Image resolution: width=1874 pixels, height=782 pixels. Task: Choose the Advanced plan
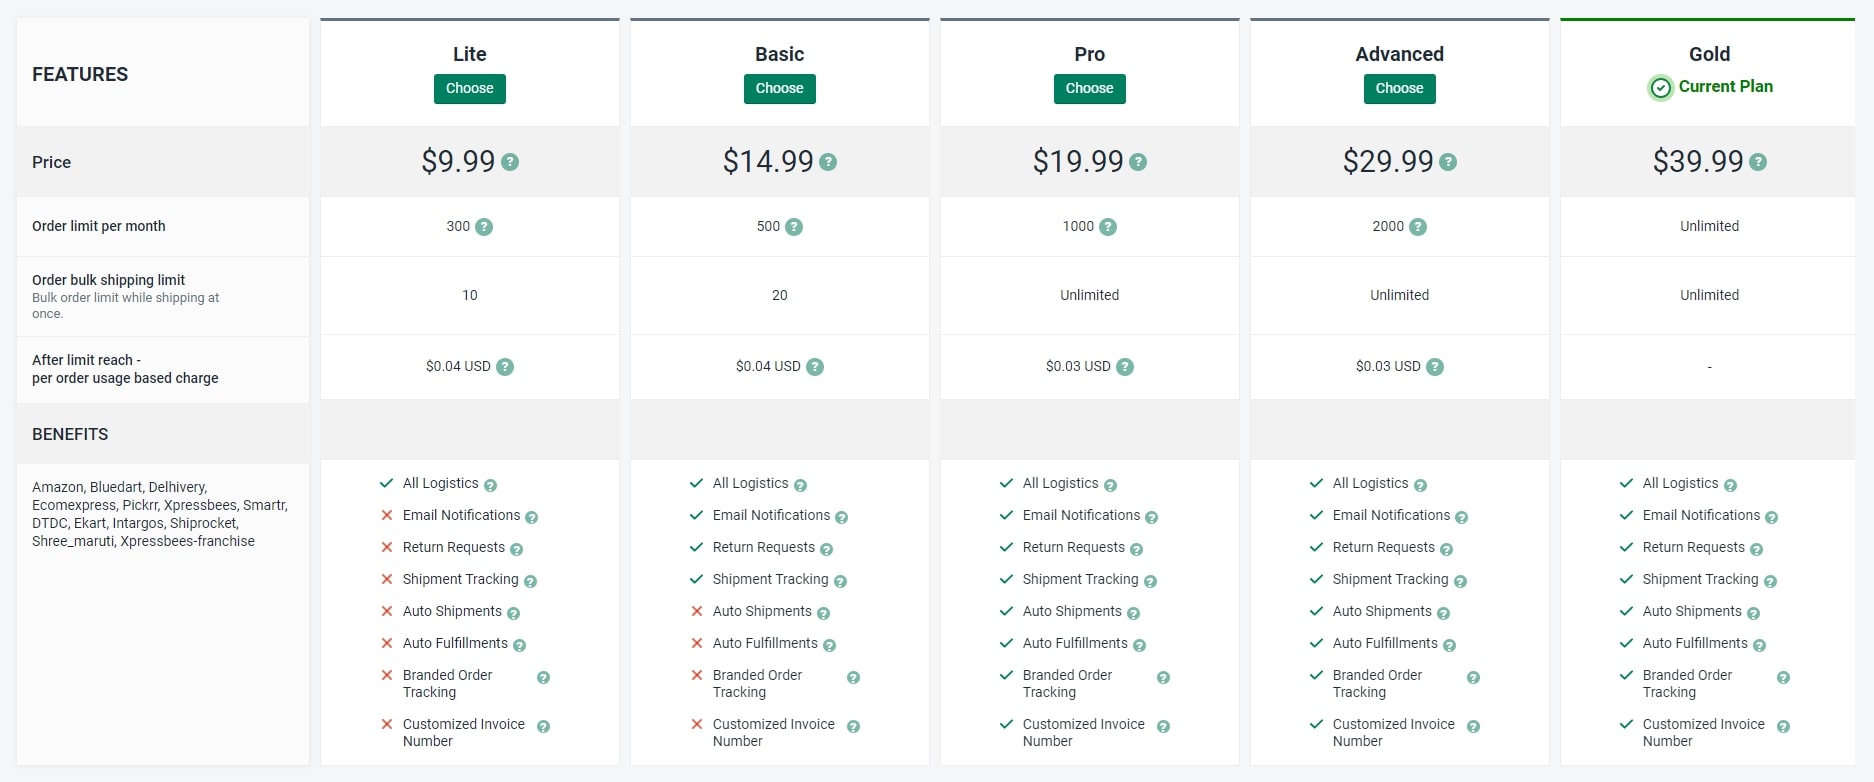pos(1399,89)
